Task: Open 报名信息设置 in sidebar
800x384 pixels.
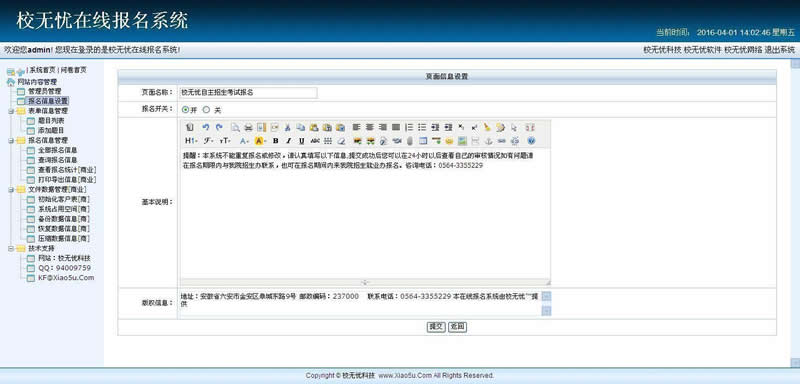Action: (x=48, y=101)
